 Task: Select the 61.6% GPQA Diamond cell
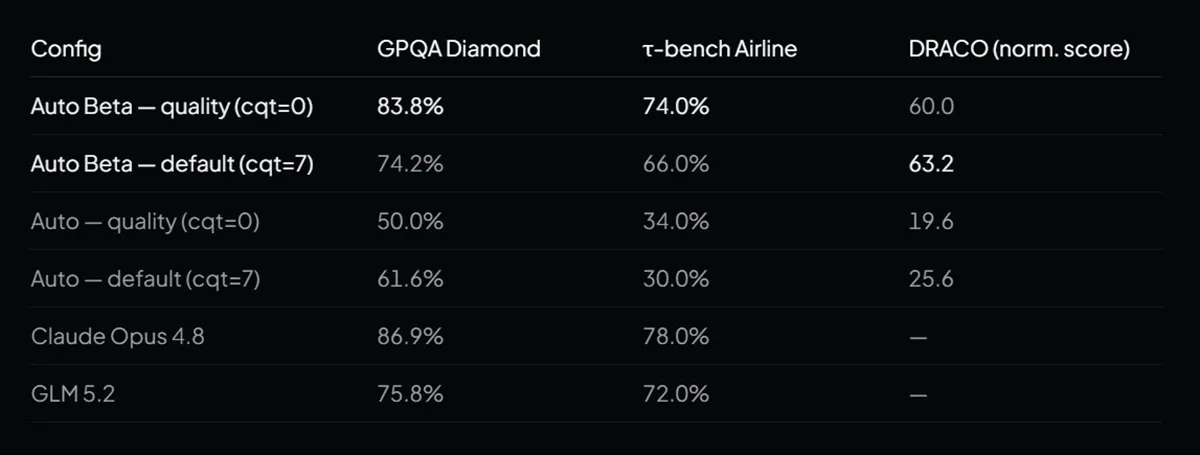coord(409,279)
